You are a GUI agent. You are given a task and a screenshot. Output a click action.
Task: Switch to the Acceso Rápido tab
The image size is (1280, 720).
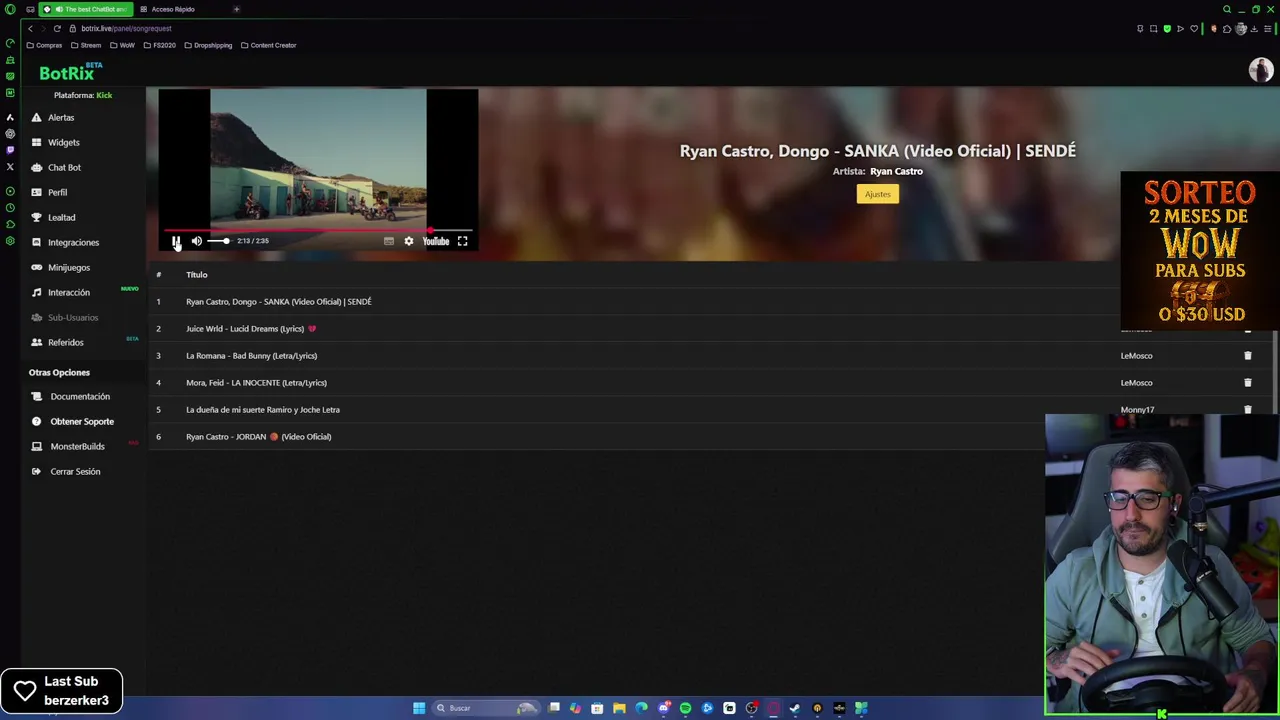173,9
